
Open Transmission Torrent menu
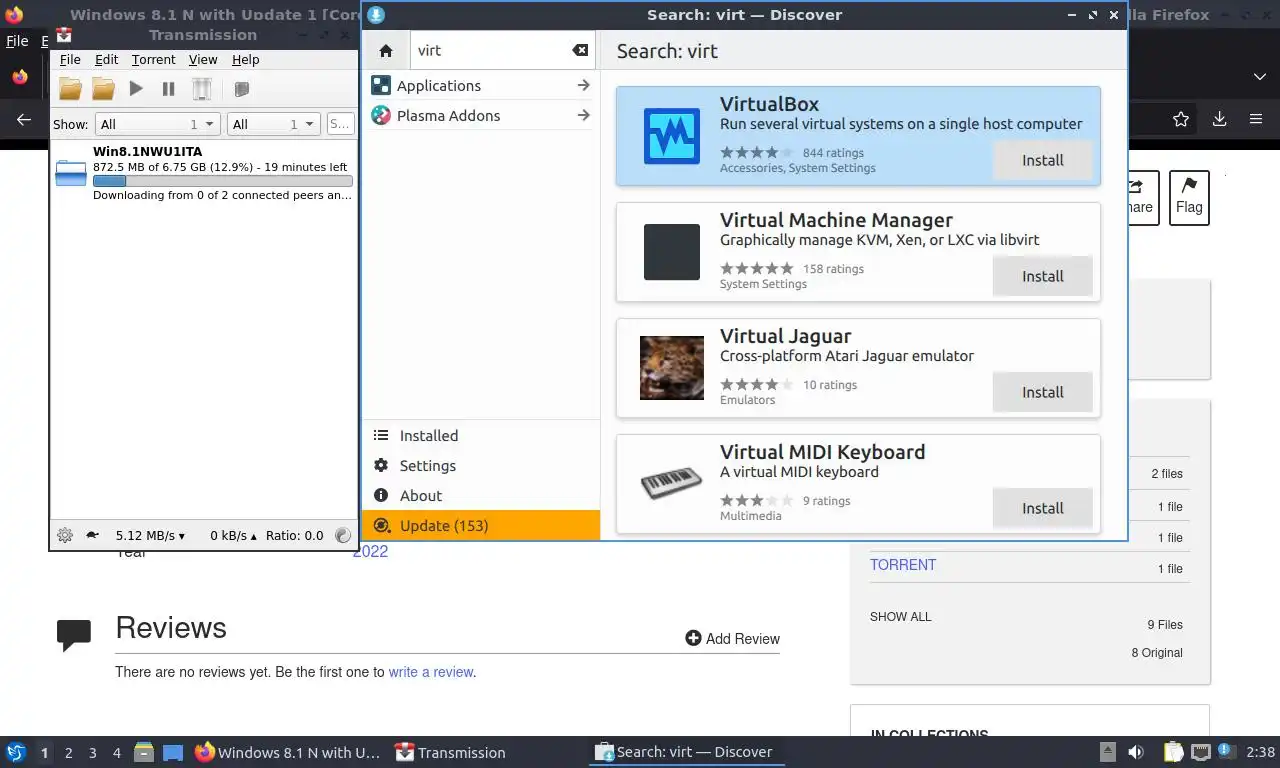point(153,60)
